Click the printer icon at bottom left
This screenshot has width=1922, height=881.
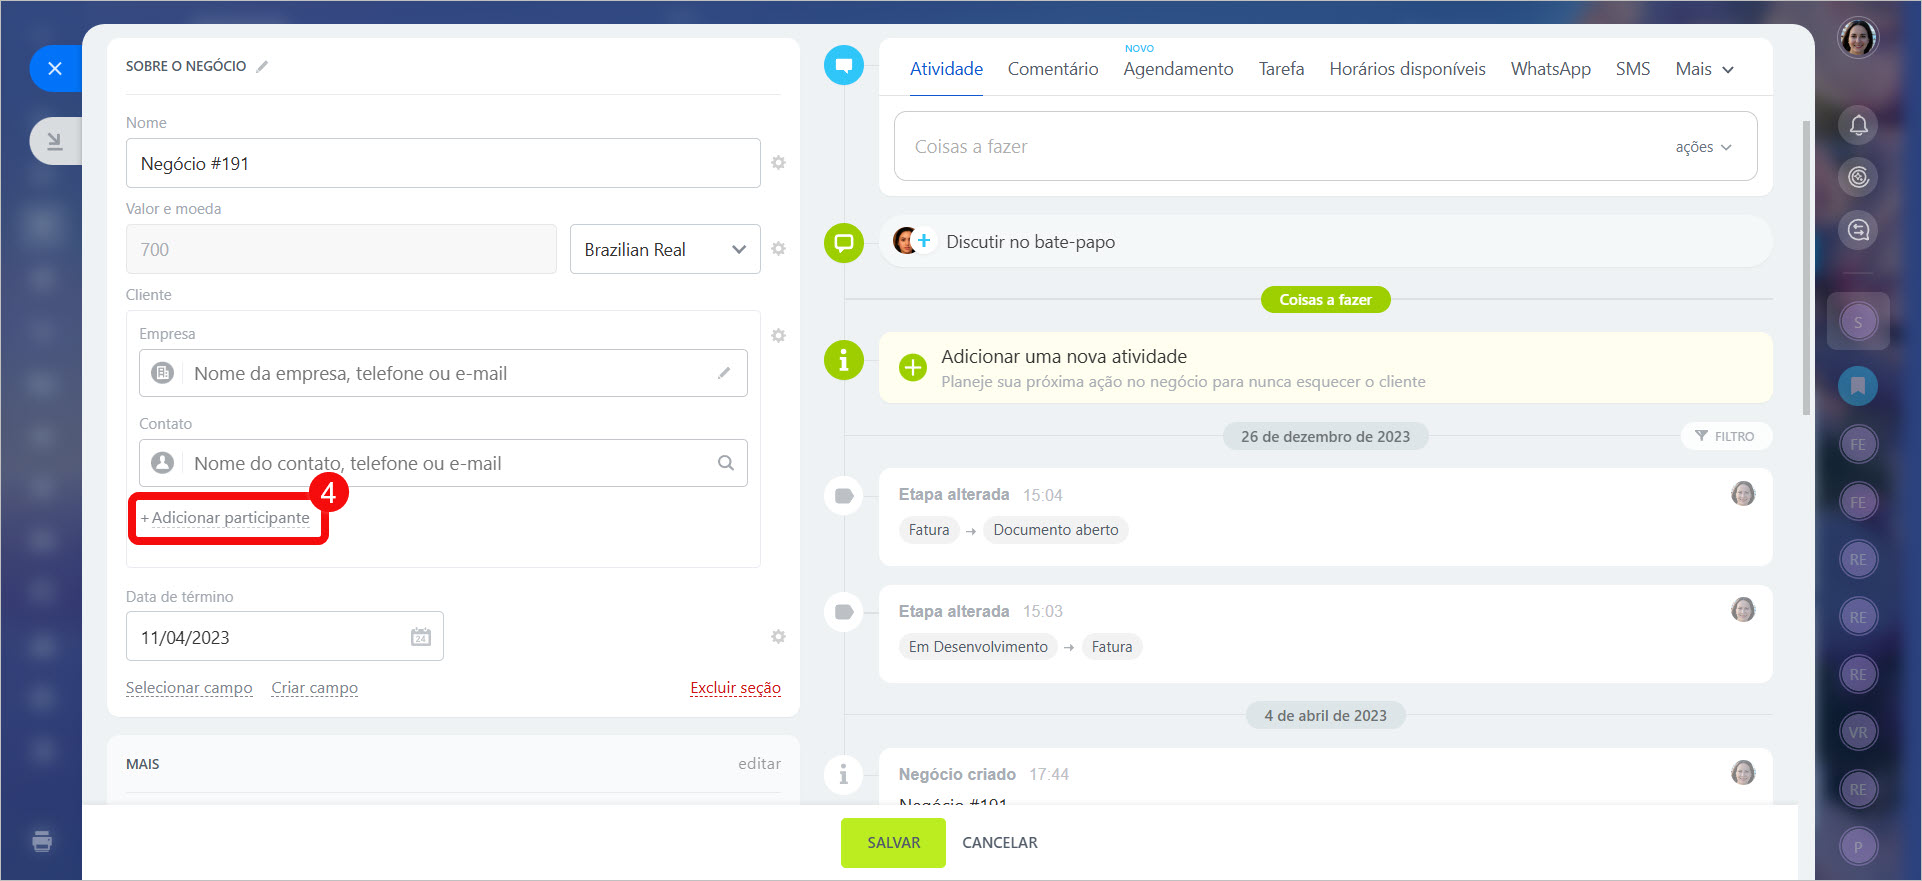click(x=42, y=841)
